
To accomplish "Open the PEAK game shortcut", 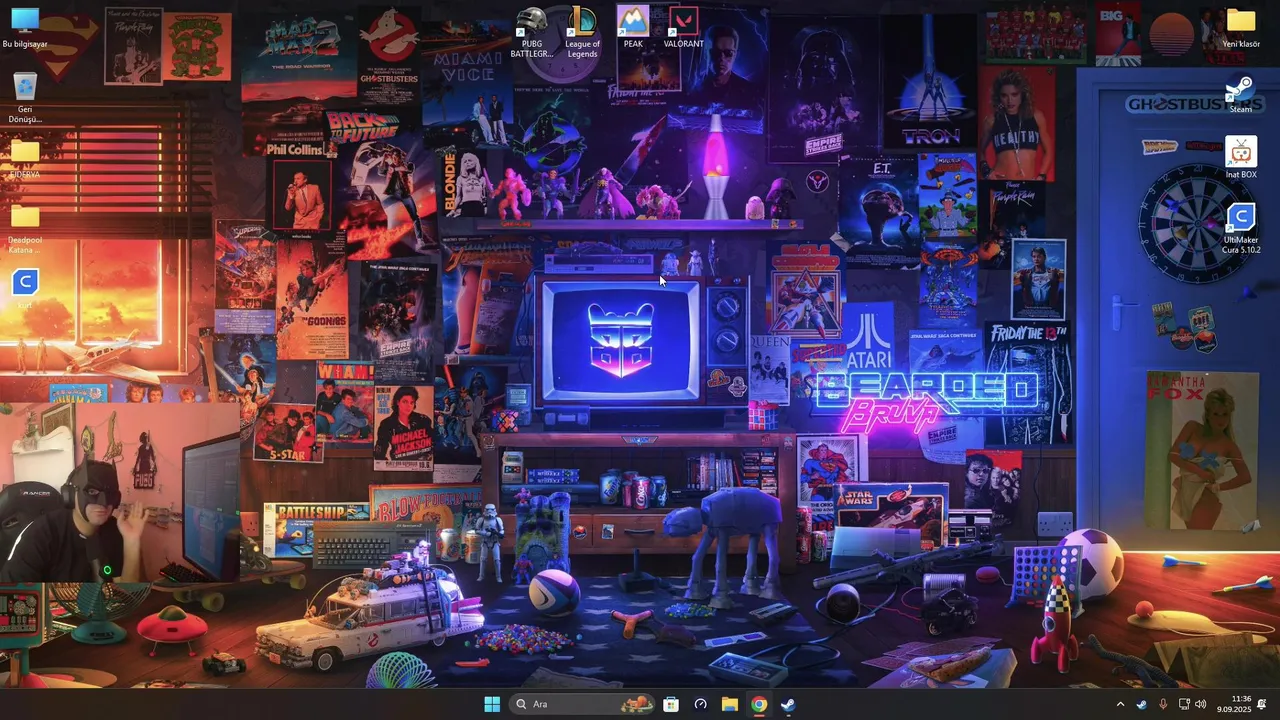I will tap(633, 27).
